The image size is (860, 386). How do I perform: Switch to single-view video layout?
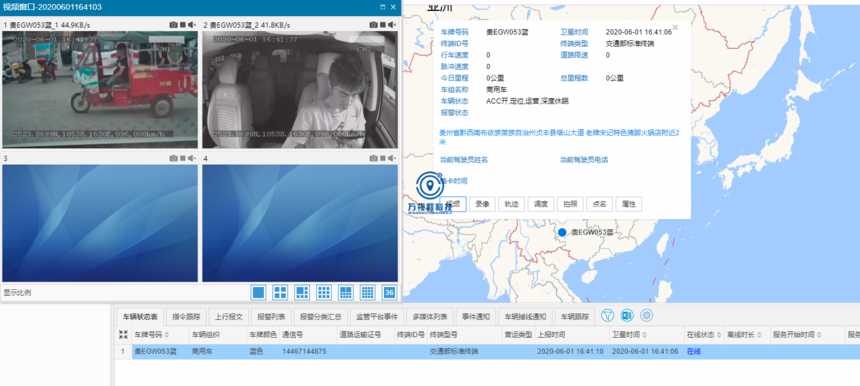coord(258,292)
